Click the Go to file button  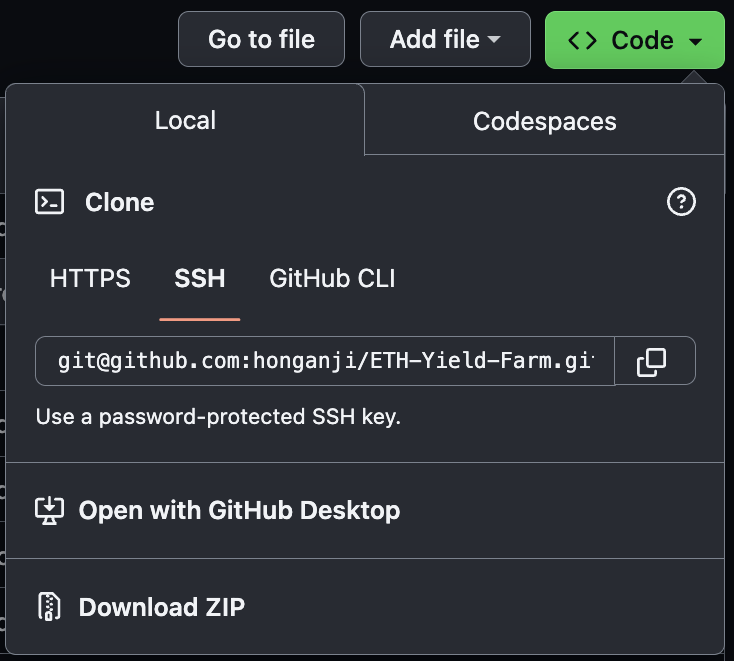[262, 39]
